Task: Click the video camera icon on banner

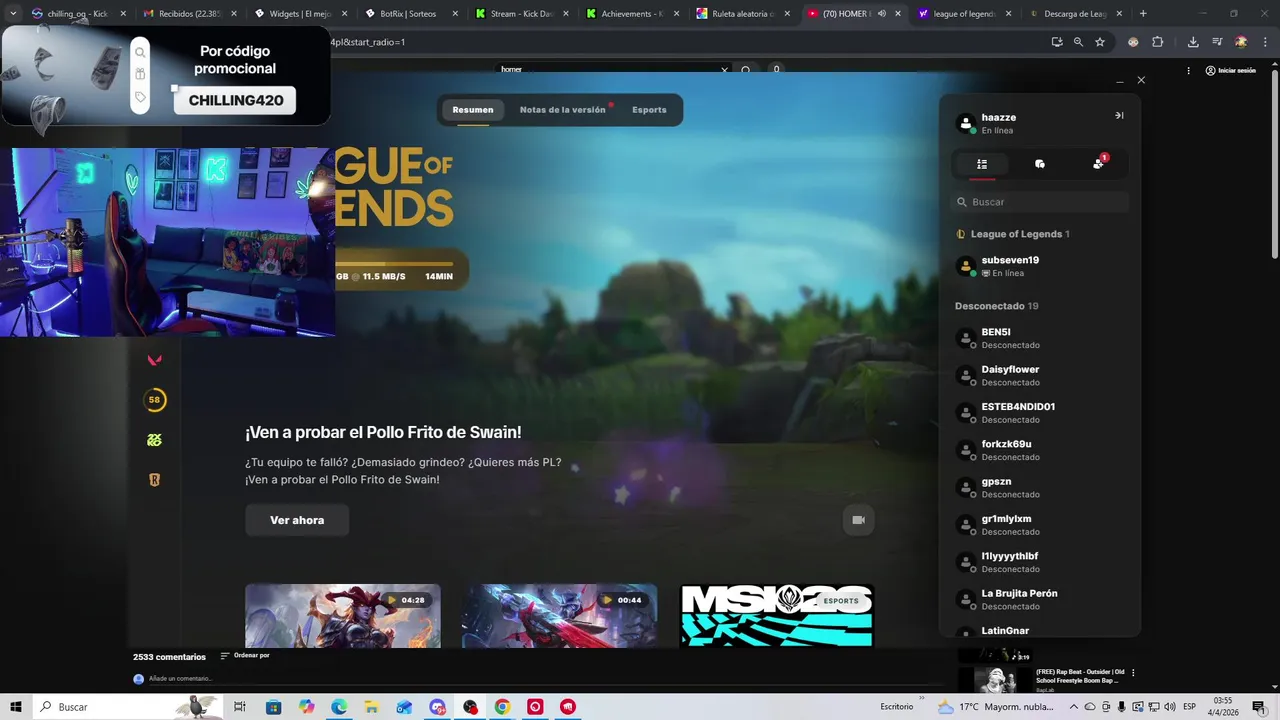Action: click(858, 520)
